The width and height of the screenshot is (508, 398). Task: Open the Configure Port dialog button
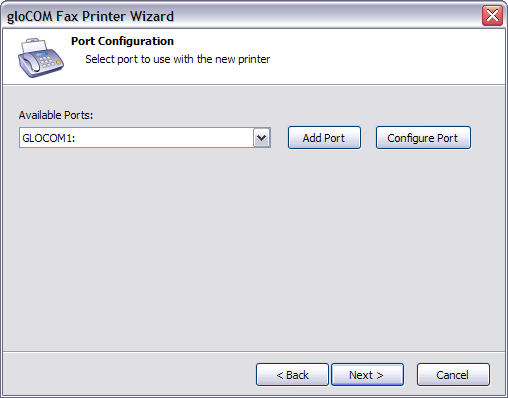coord(423,138)
